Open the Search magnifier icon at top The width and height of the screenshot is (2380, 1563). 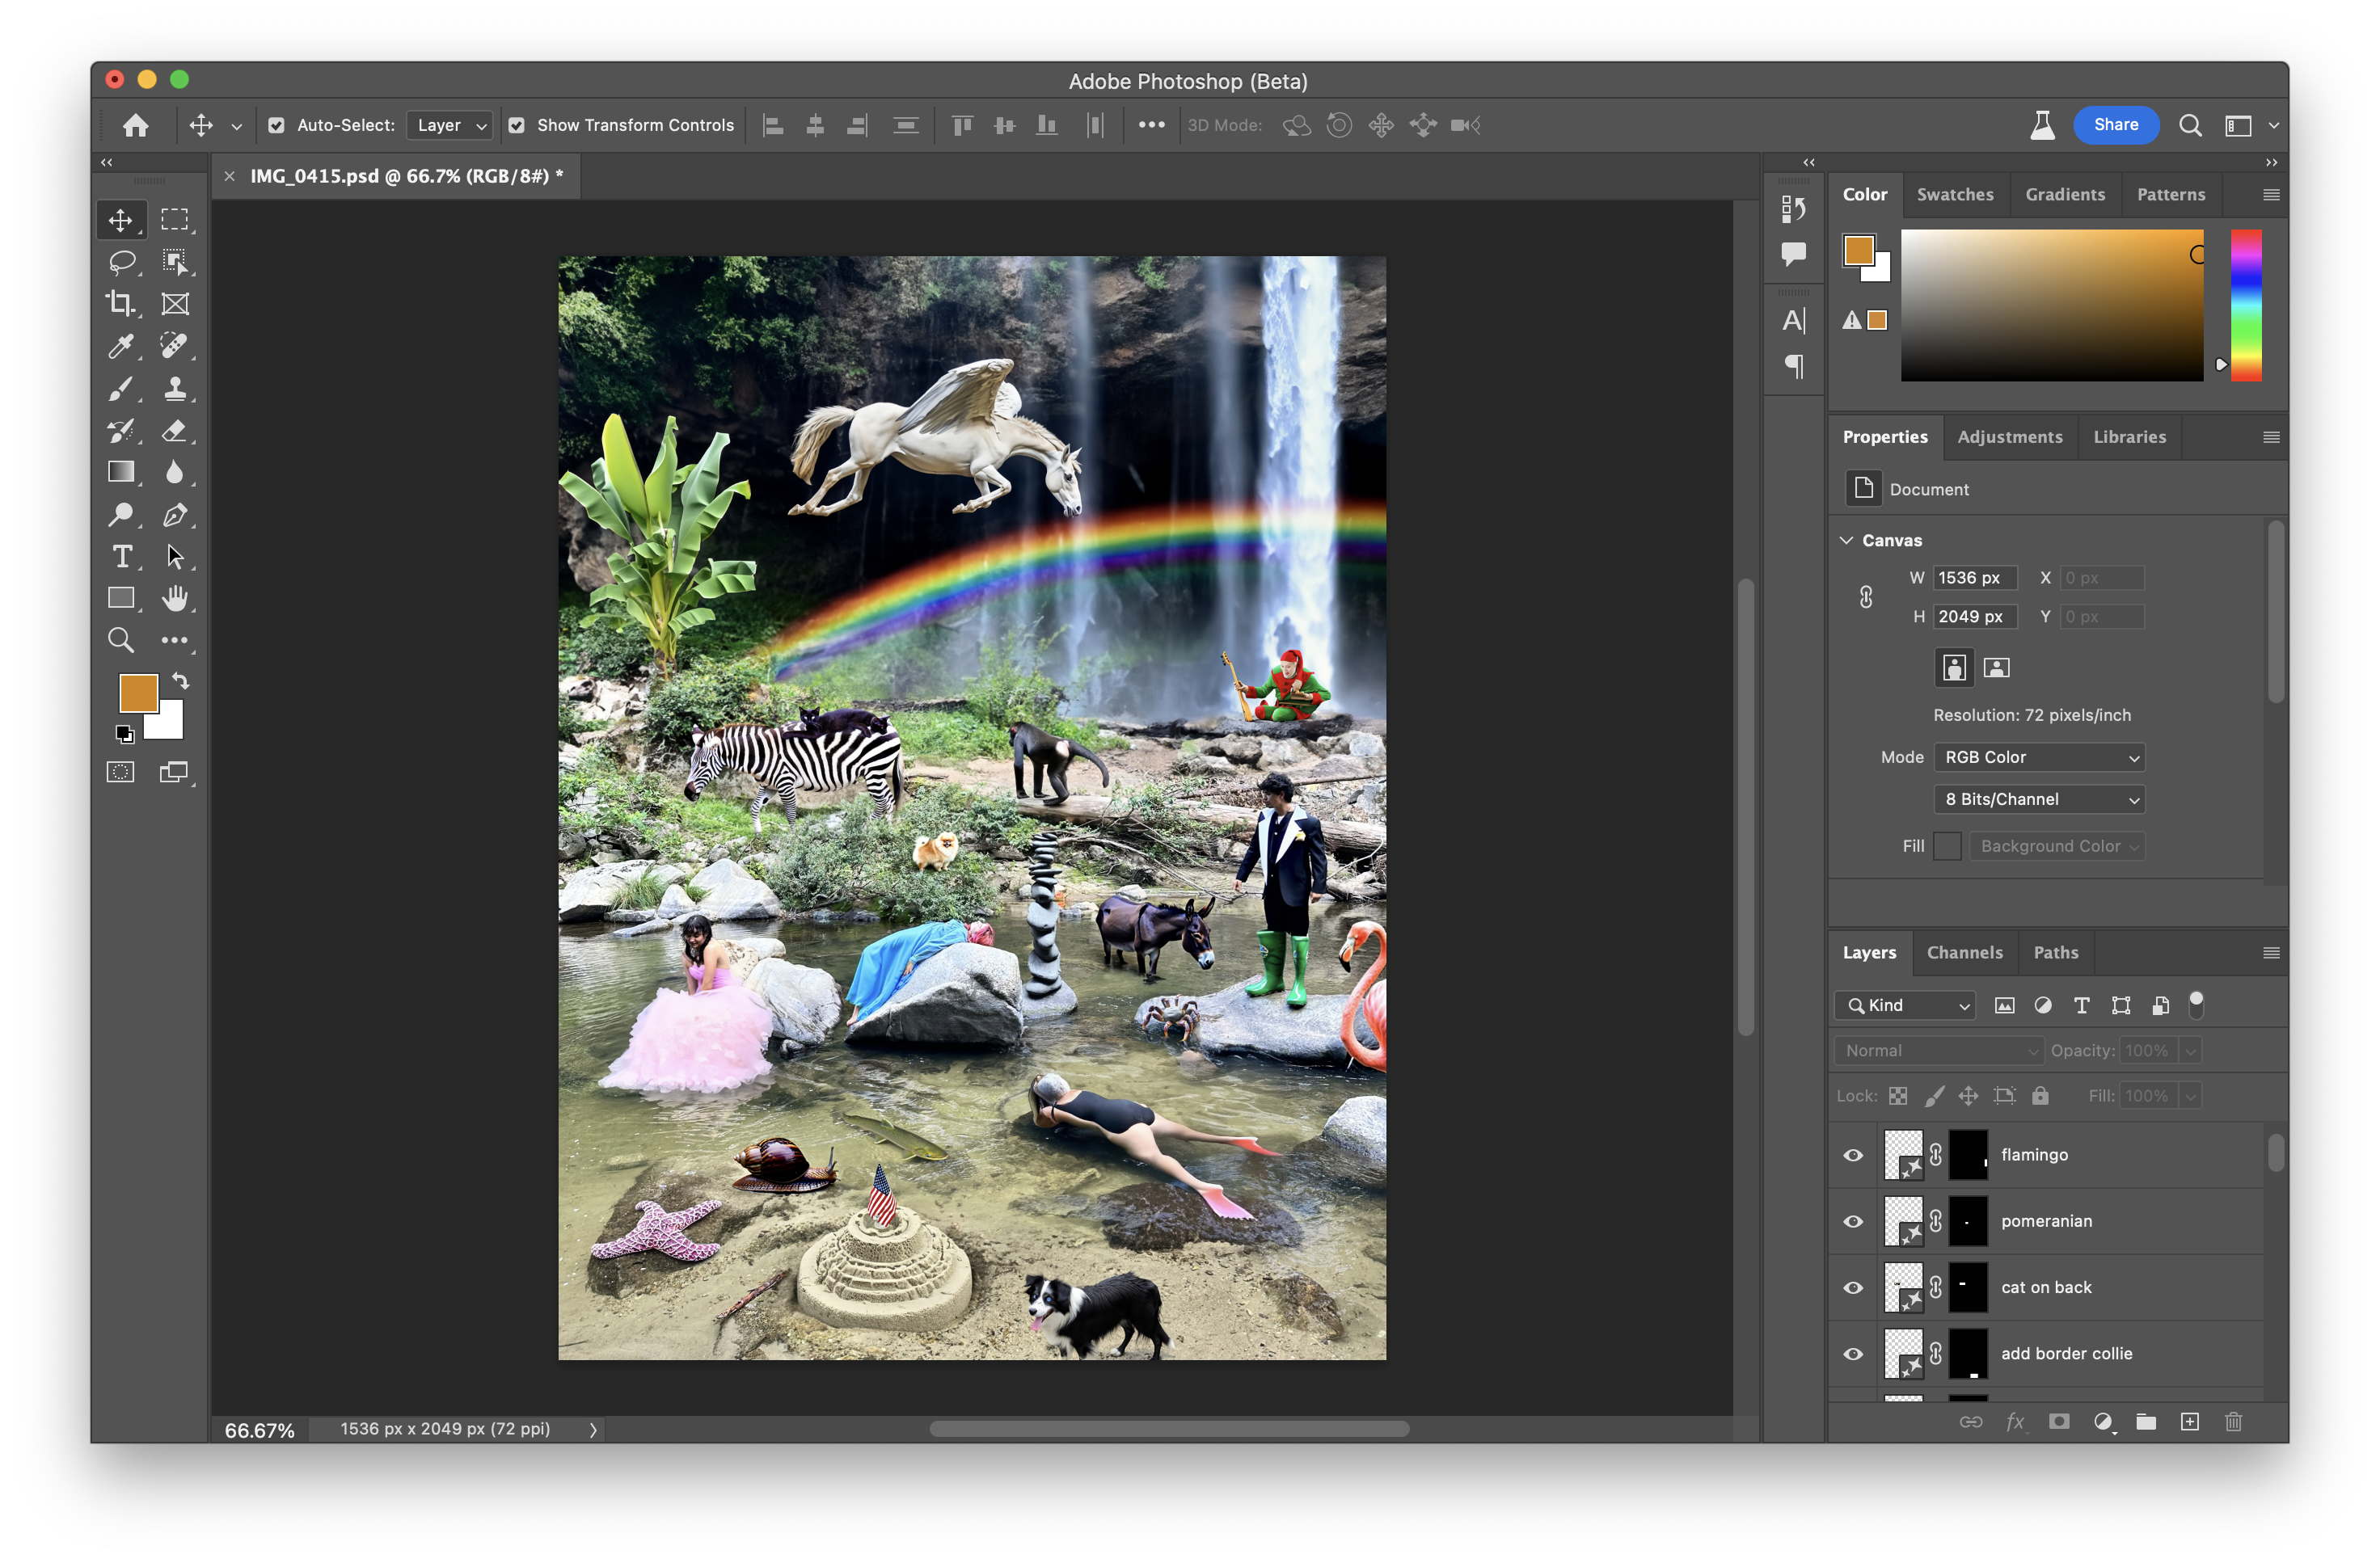pyautogui.click(x=2190, y=125)
